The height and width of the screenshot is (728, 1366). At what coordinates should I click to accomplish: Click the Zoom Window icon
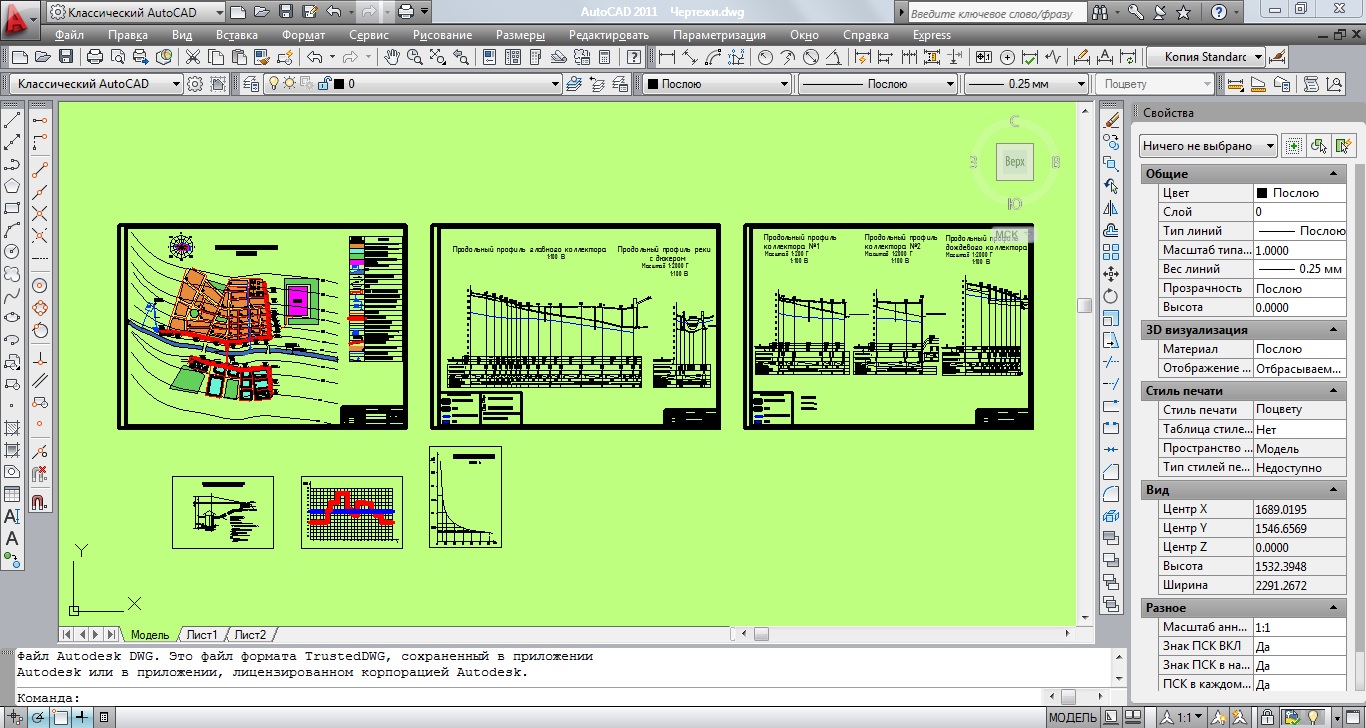(439, 57)
